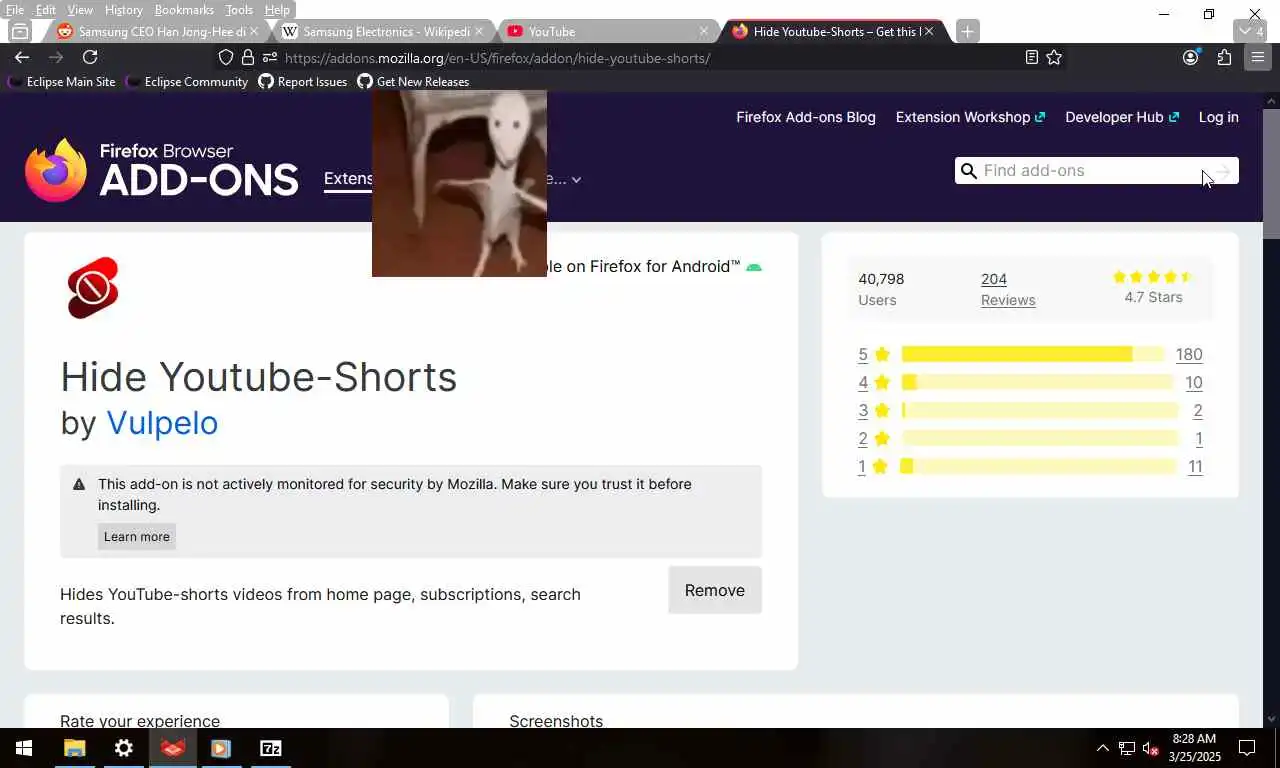Open Firefox account icon
This screenshot has height=768, width=1280.
(x=1190, y=58)
